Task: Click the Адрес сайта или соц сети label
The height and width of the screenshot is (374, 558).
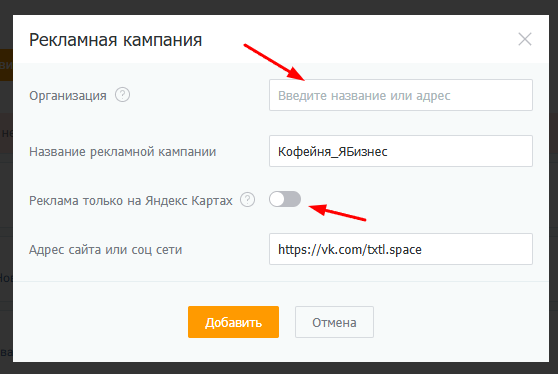Action: [105, 250]
